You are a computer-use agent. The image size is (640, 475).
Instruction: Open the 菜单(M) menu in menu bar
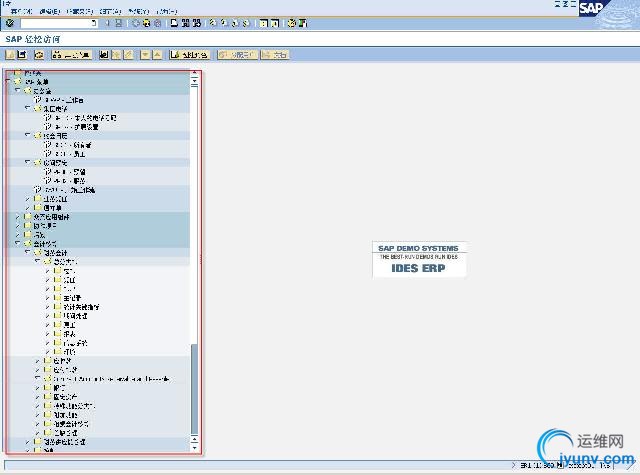(22, 11)
